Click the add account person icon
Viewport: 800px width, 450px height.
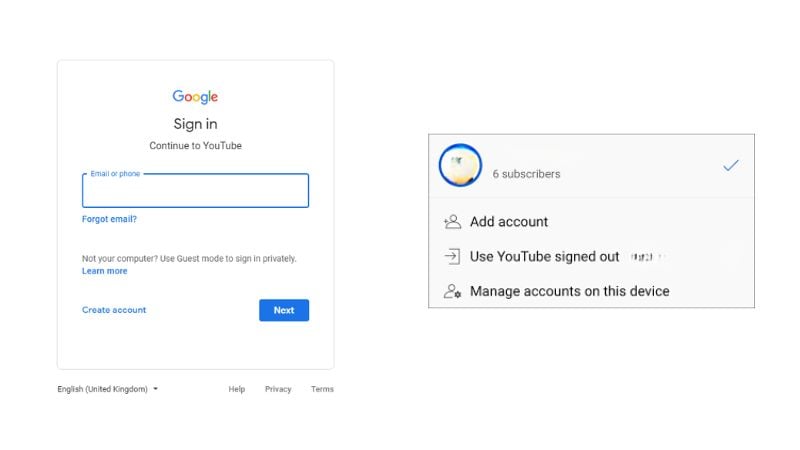coord(452,222)
